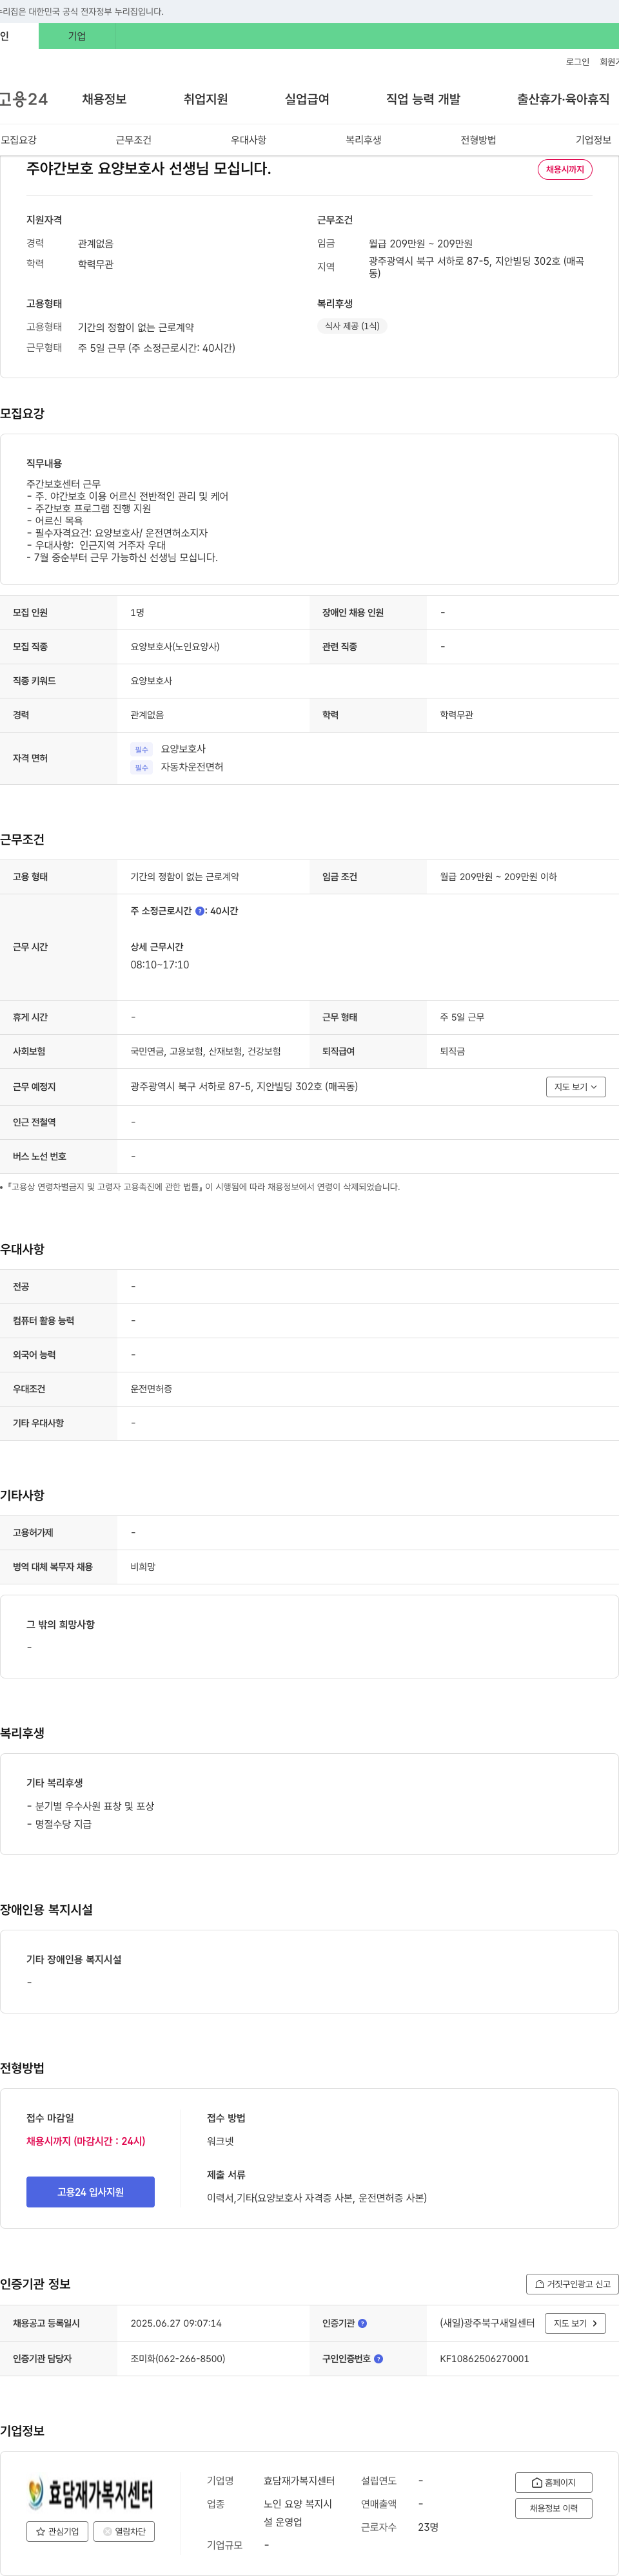Click the 채용시까지 (마감시간 : 24시) deadline text

85,2141
